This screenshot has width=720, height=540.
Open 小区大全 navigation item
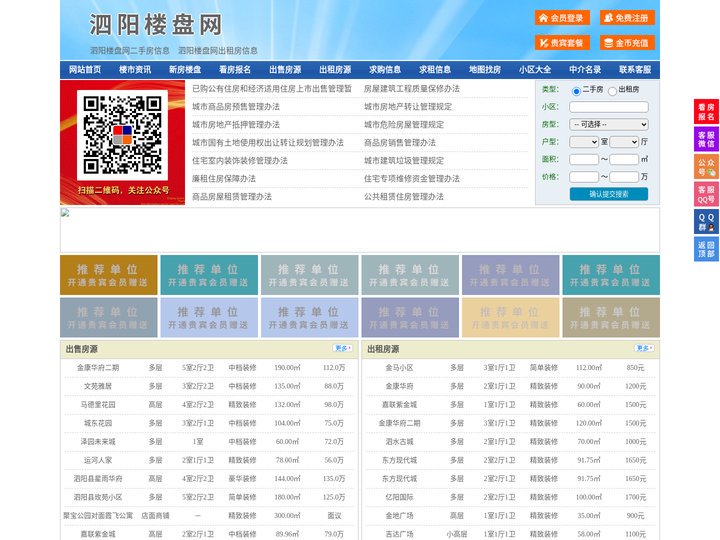coord(535,70)
